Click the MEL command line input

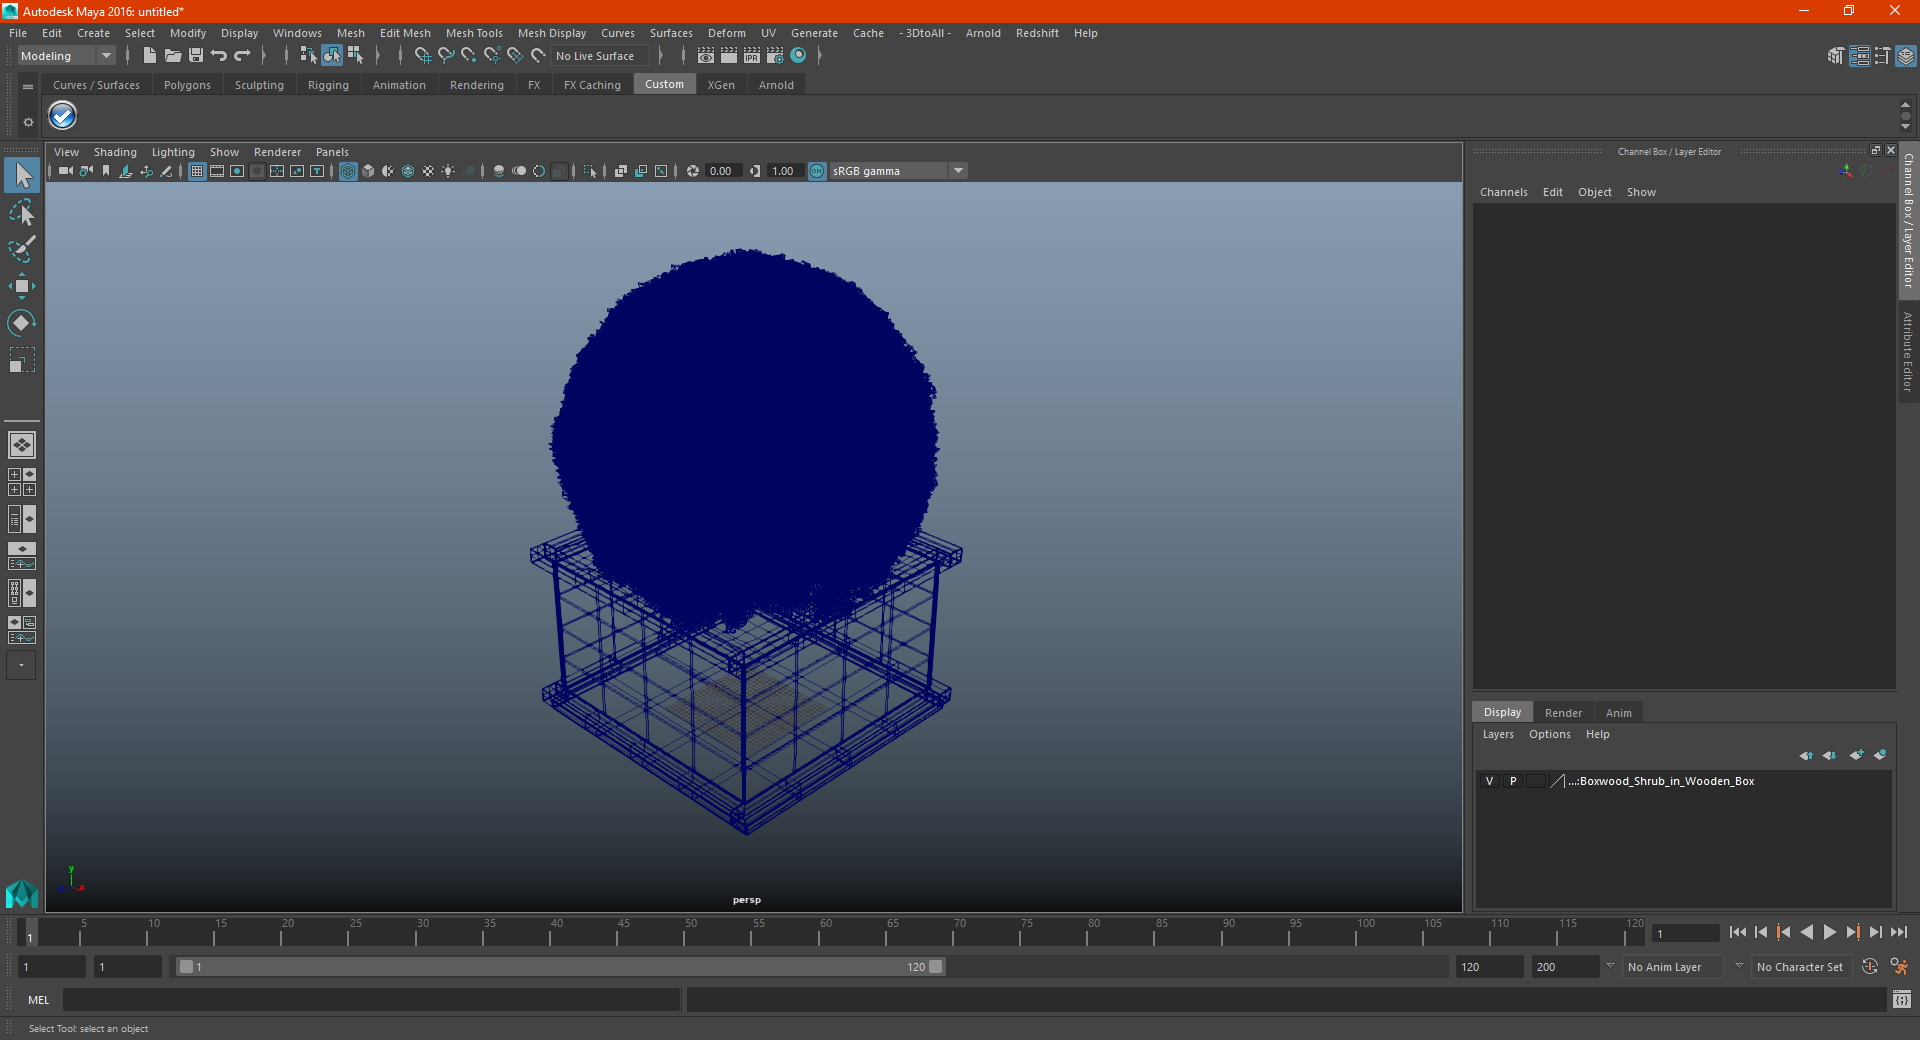pyautogui.click(x=372, y=999)
